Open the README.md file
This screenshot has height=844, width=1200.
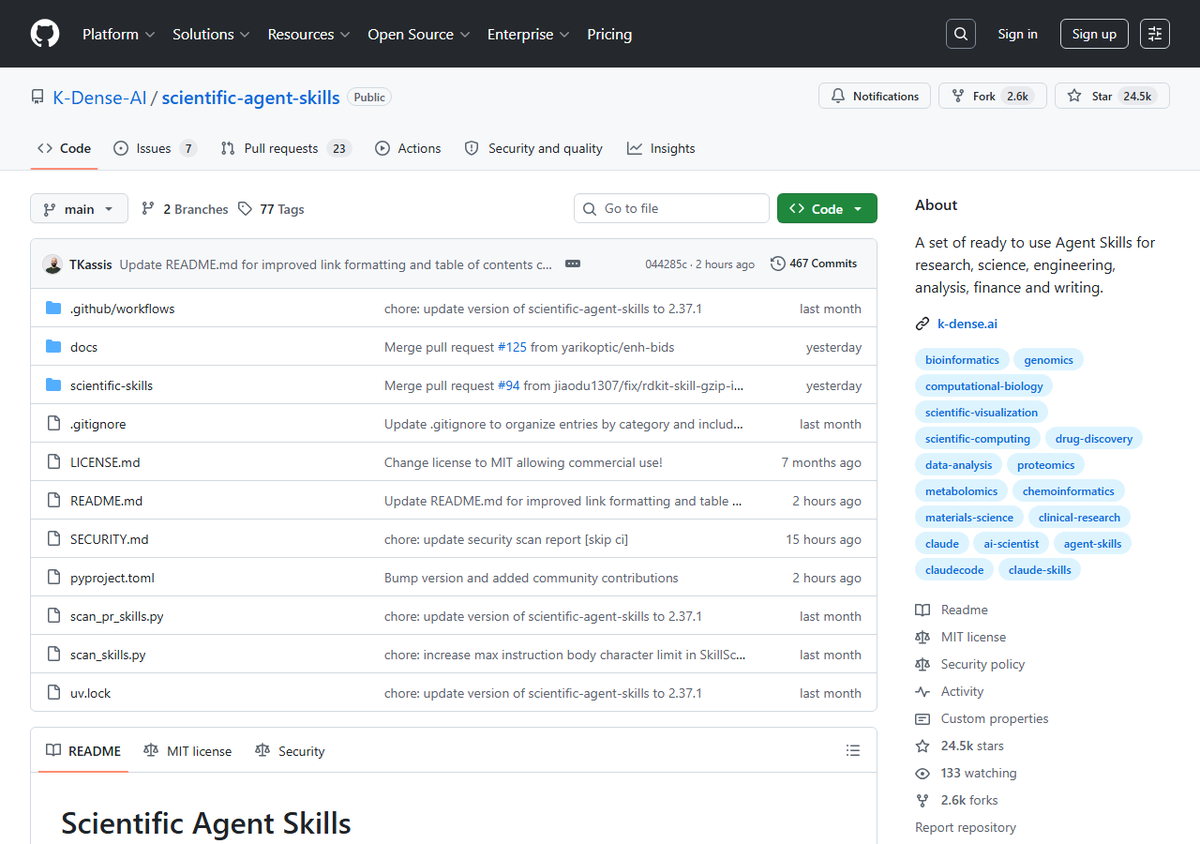(106, 501)
